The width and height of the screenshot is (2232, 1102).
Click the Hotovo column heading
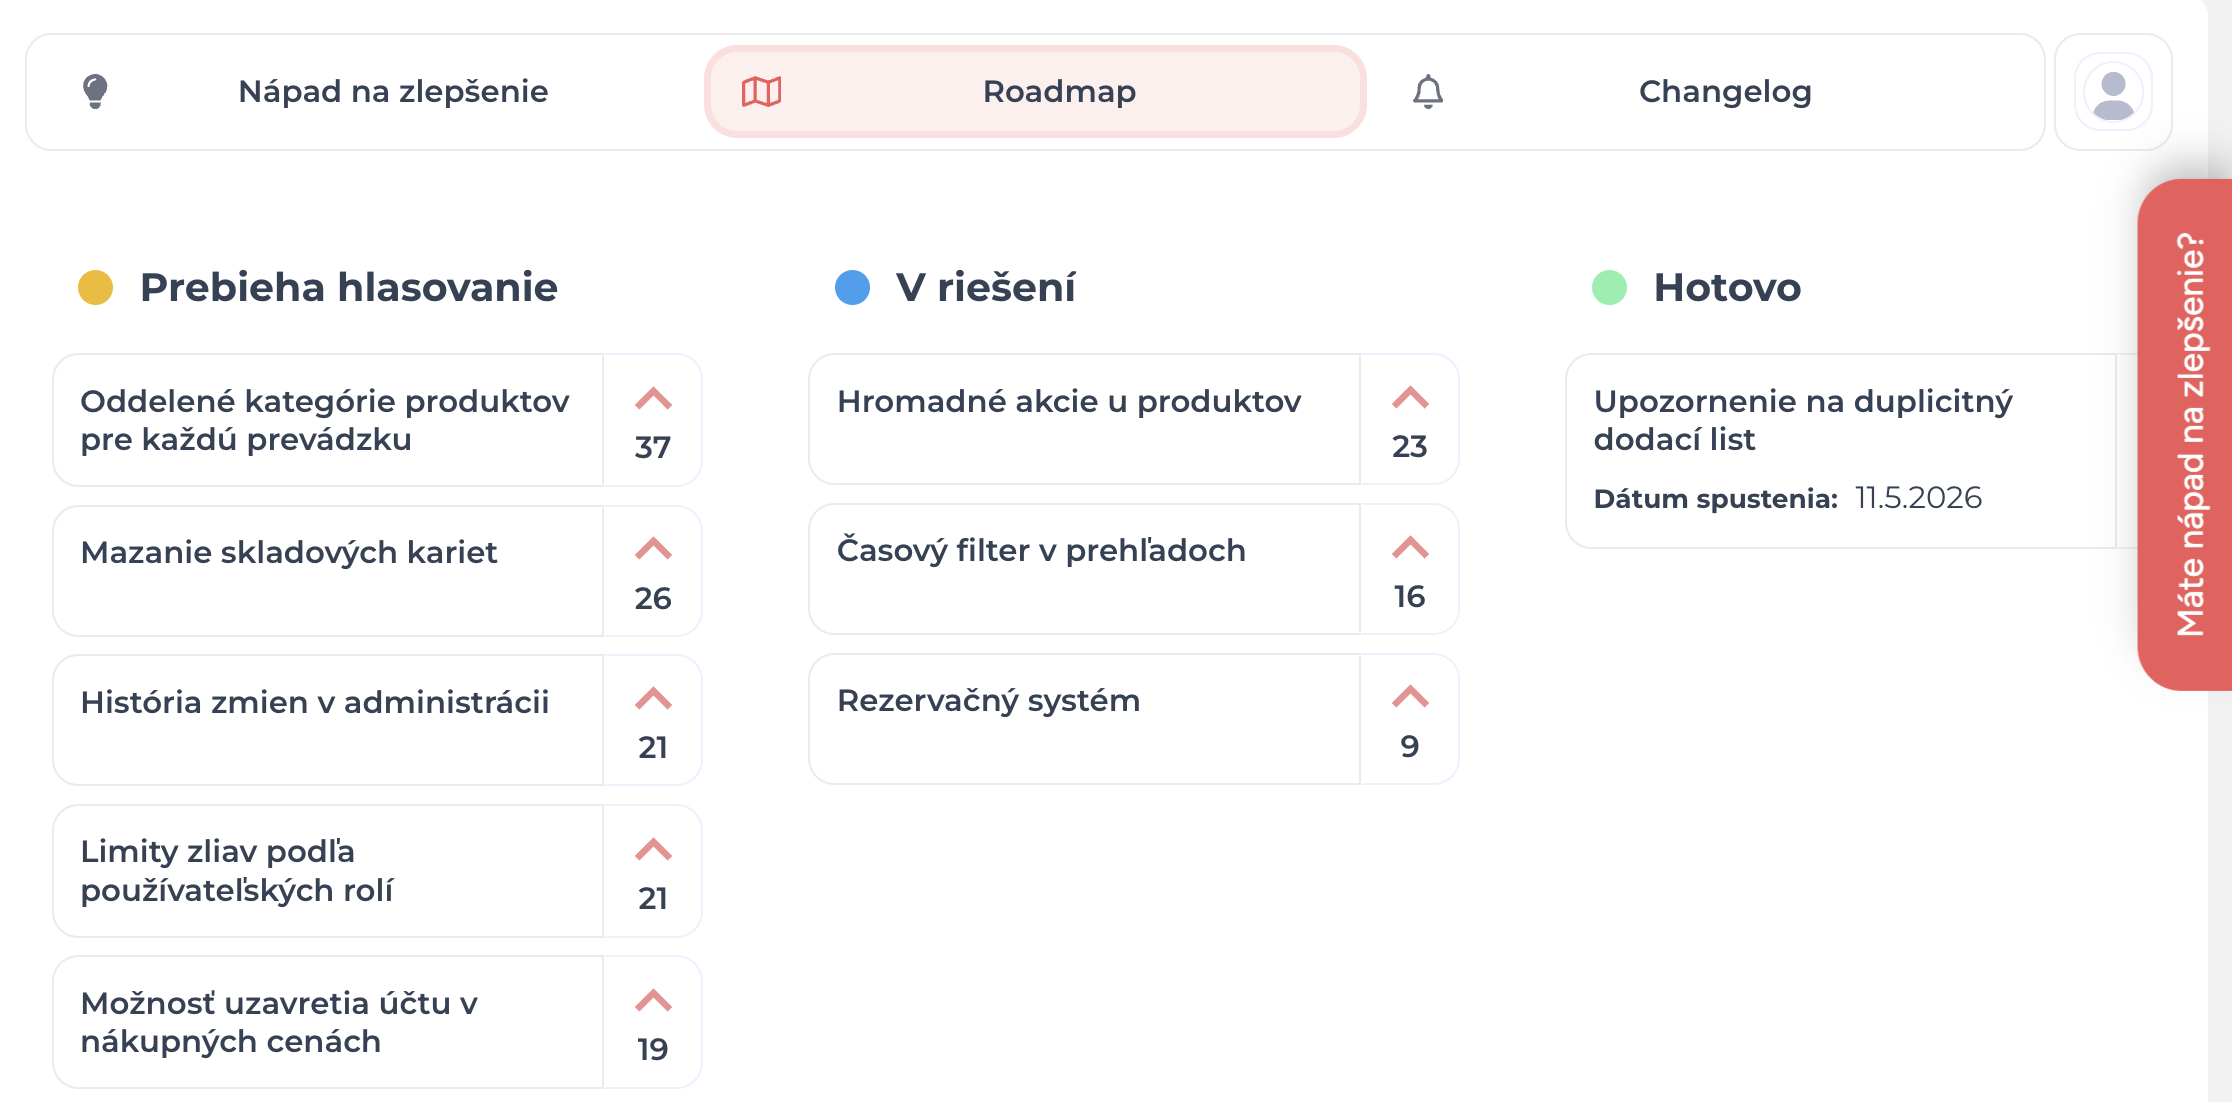(x=1727, y=288)
